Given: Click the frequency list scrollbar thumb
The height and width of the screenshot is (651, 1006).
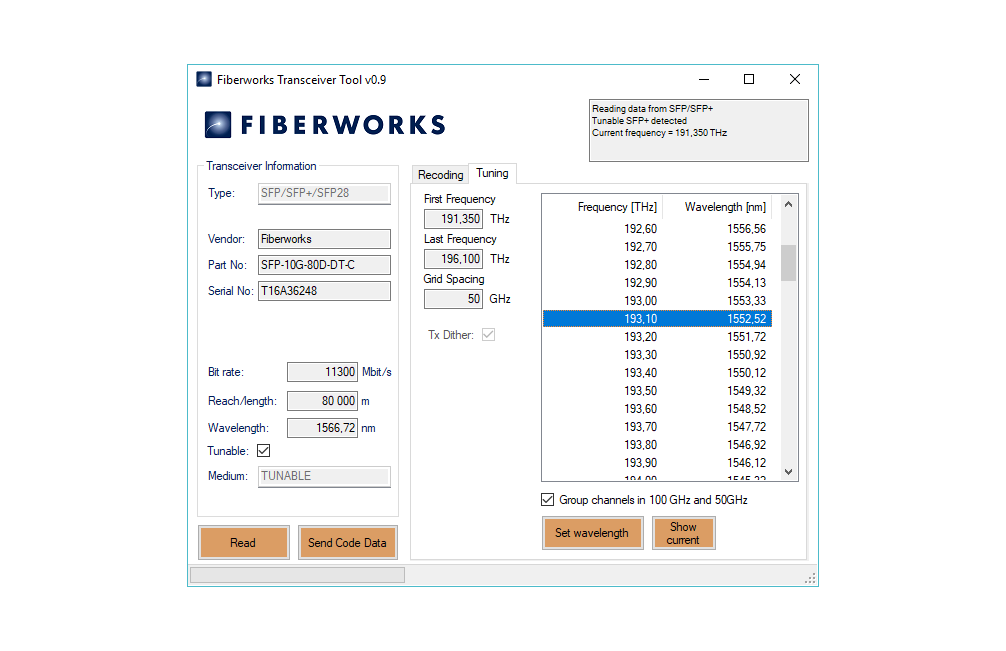Looking at the screenshot, I should pos(789,263).
